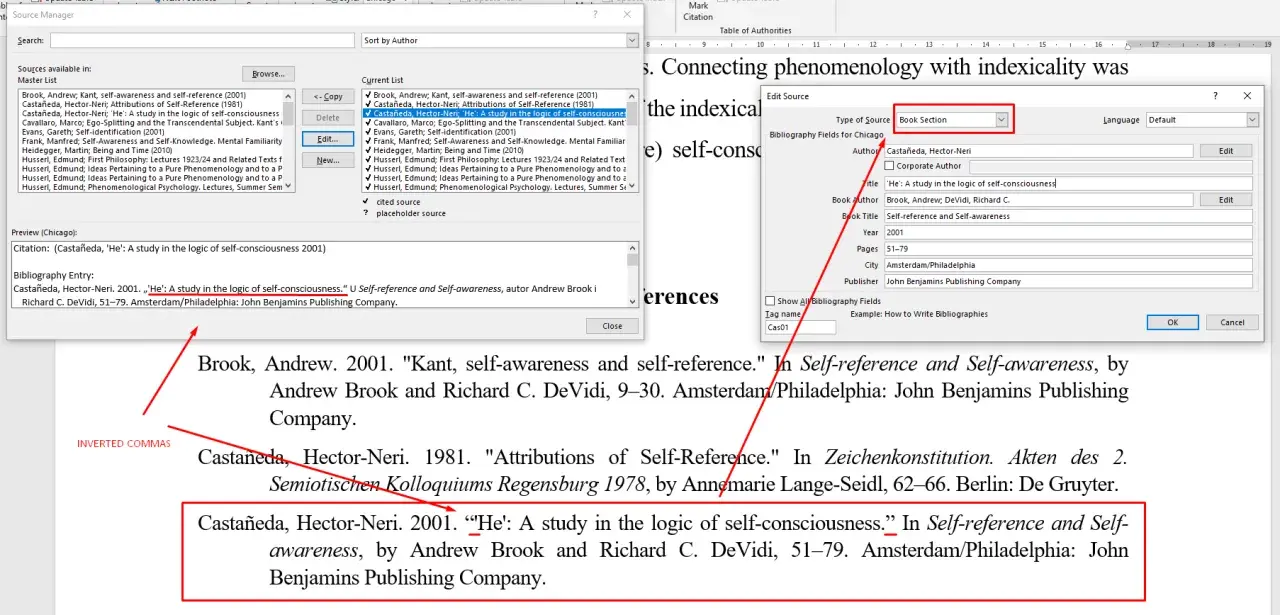1280x615 pixels.
Task: Select Brook, Andrew entry in the Master List
Action: [151, 95]
